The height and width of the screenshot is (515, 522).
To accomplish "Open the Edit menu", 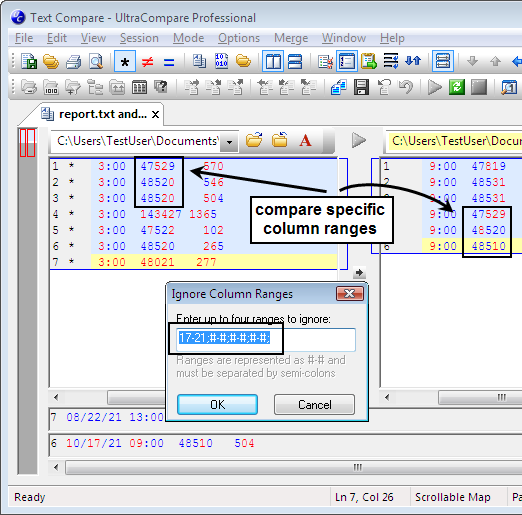I will click(x=57, y=38).
